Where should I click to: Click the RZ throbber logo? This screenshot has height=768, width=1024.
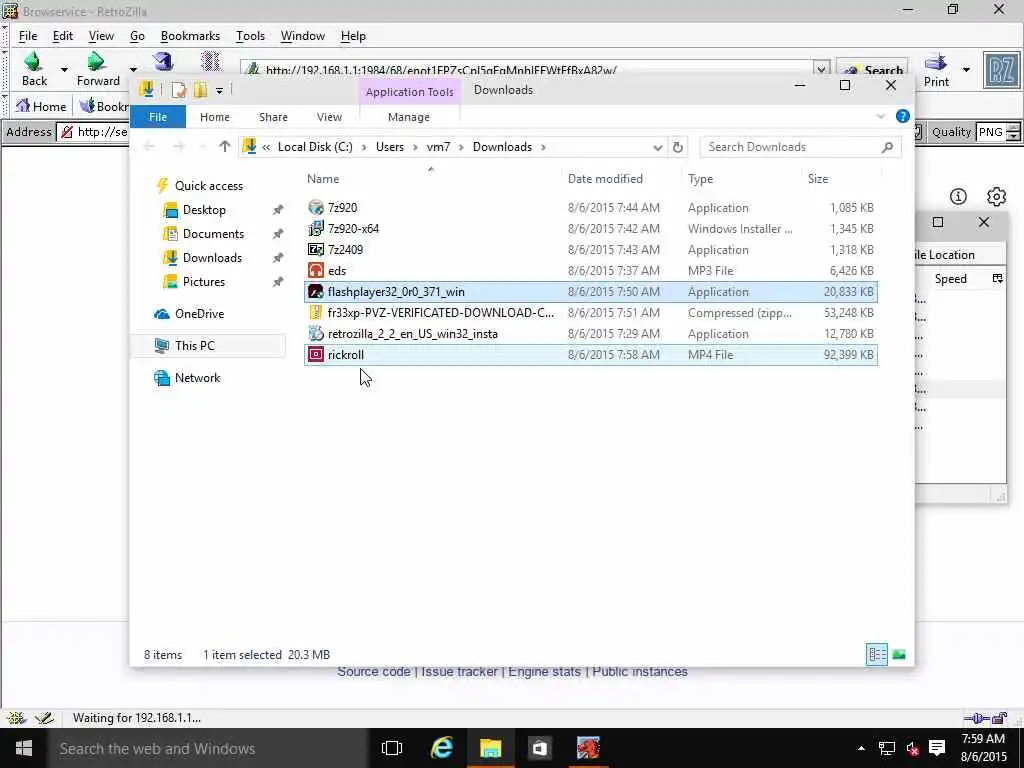[x=1001, y=70]
